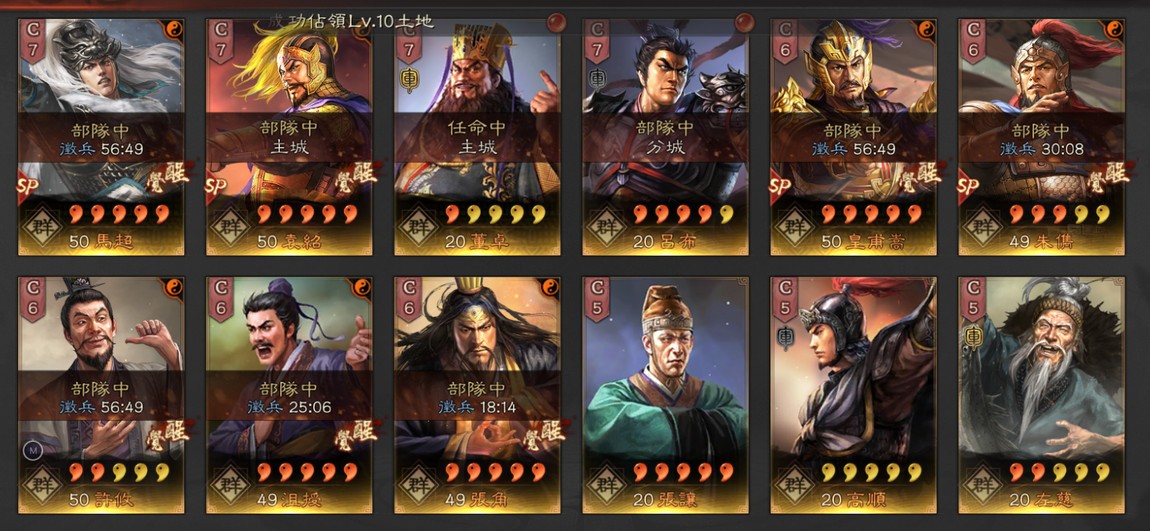Click the C7 cost tag on 馬超
This screenshot has height=531, width=1150.
(x=33, y=41)
